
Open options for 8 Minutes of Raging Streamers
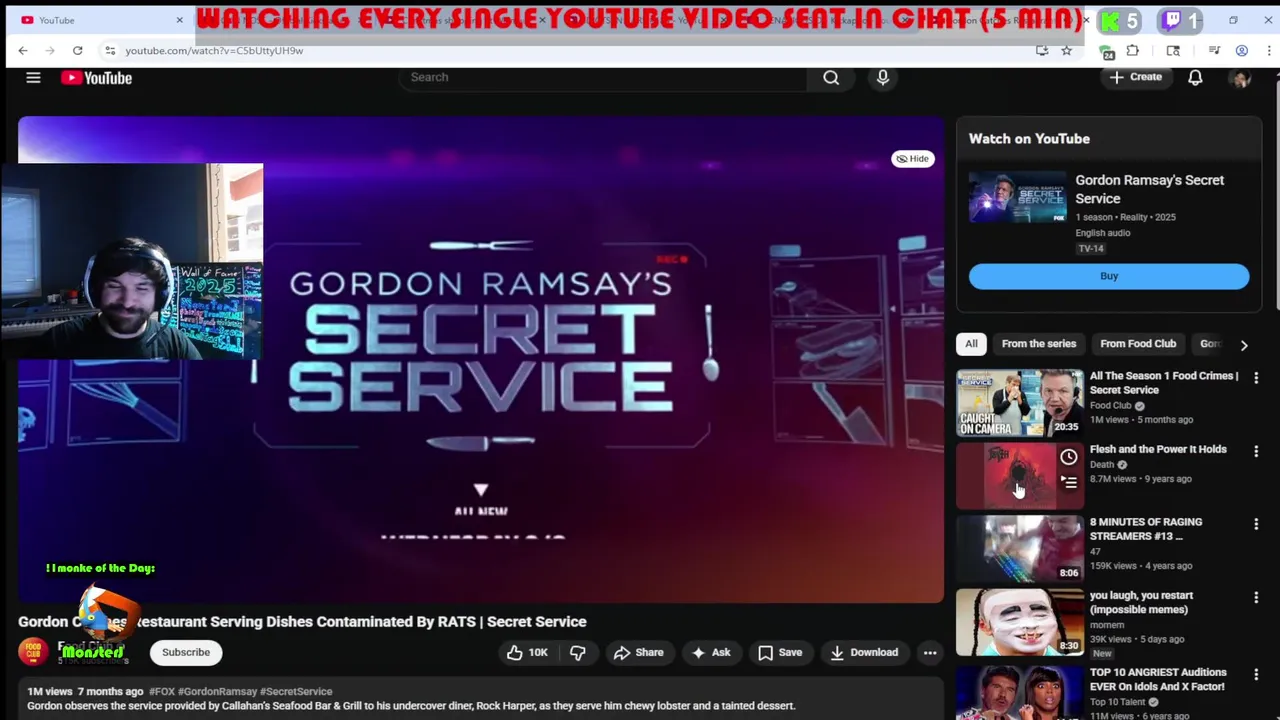coord(1256,524)
